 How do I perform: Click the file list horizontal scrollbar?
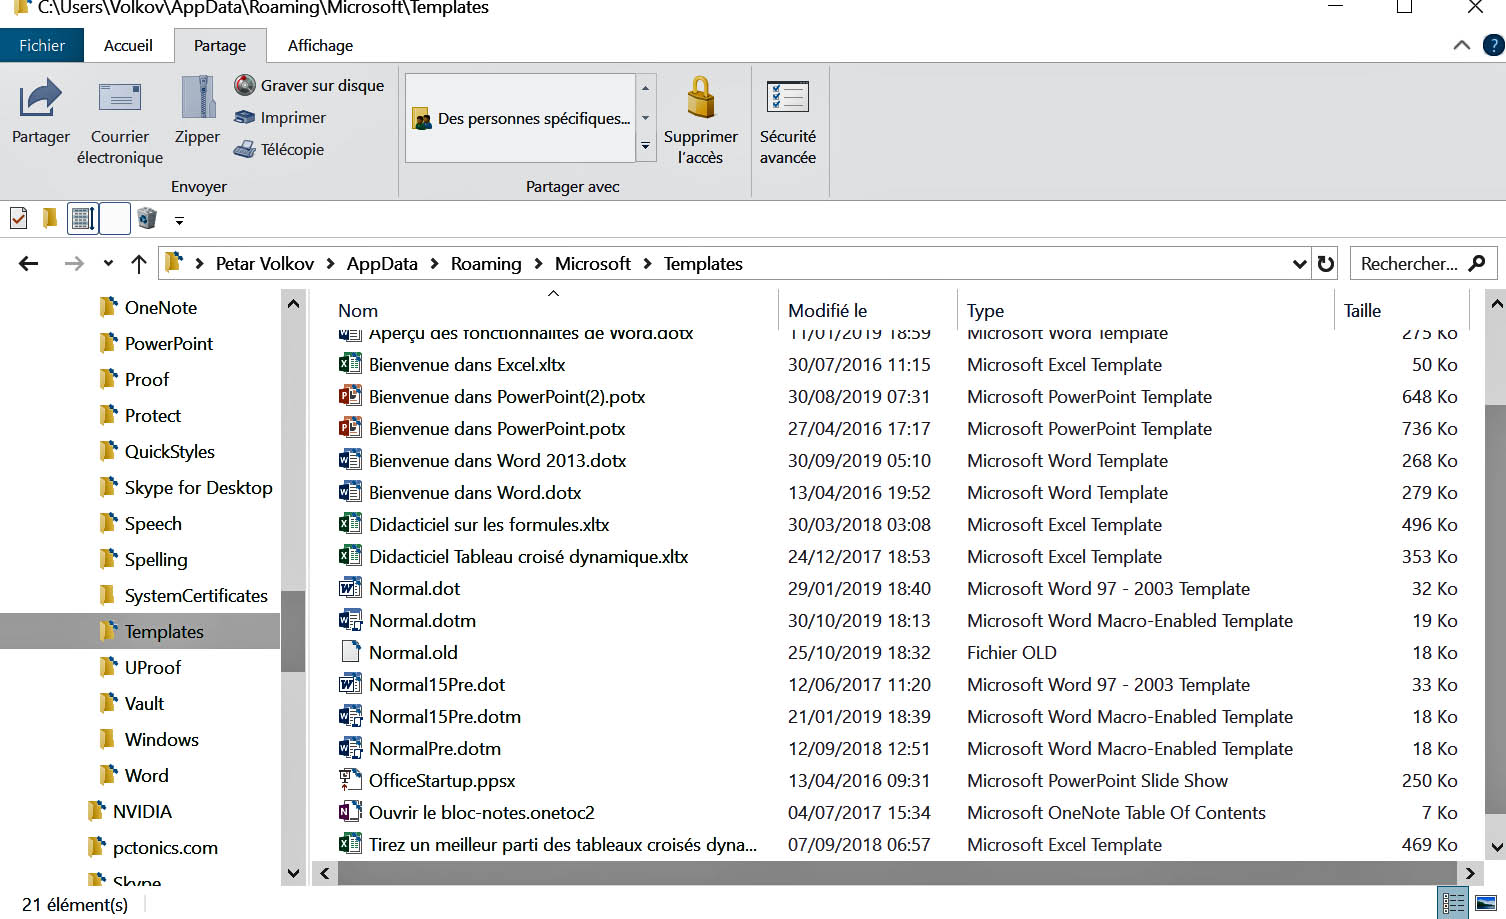point(896,873)
